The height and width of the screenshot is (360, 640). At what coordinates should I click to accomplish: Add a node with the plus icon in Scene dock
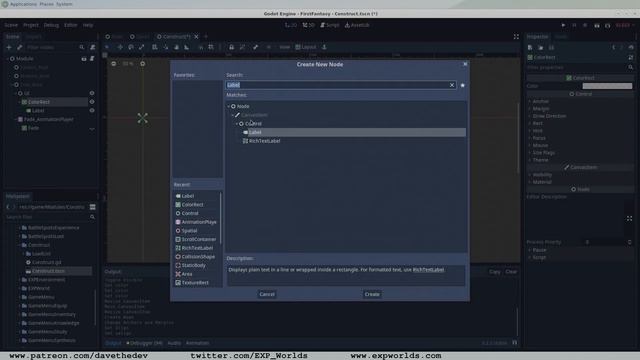[x=9, y=47]
